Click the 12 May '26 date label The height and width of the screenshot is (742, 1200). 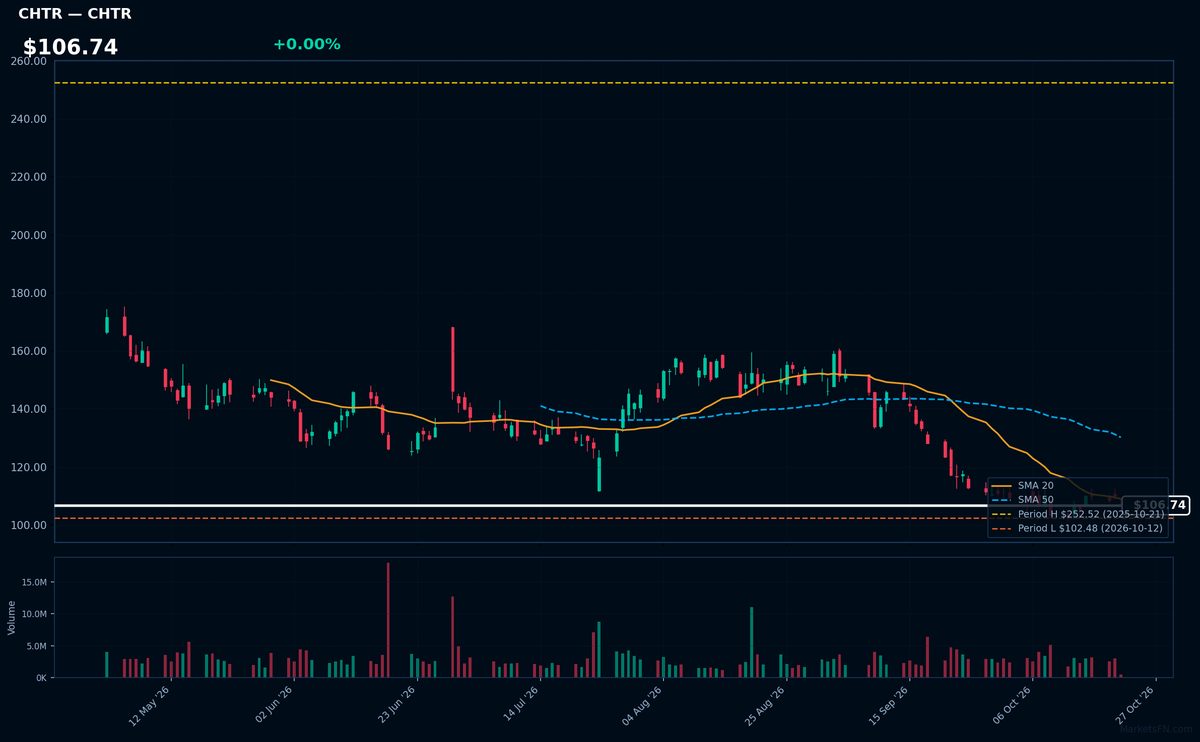[149, 705]
